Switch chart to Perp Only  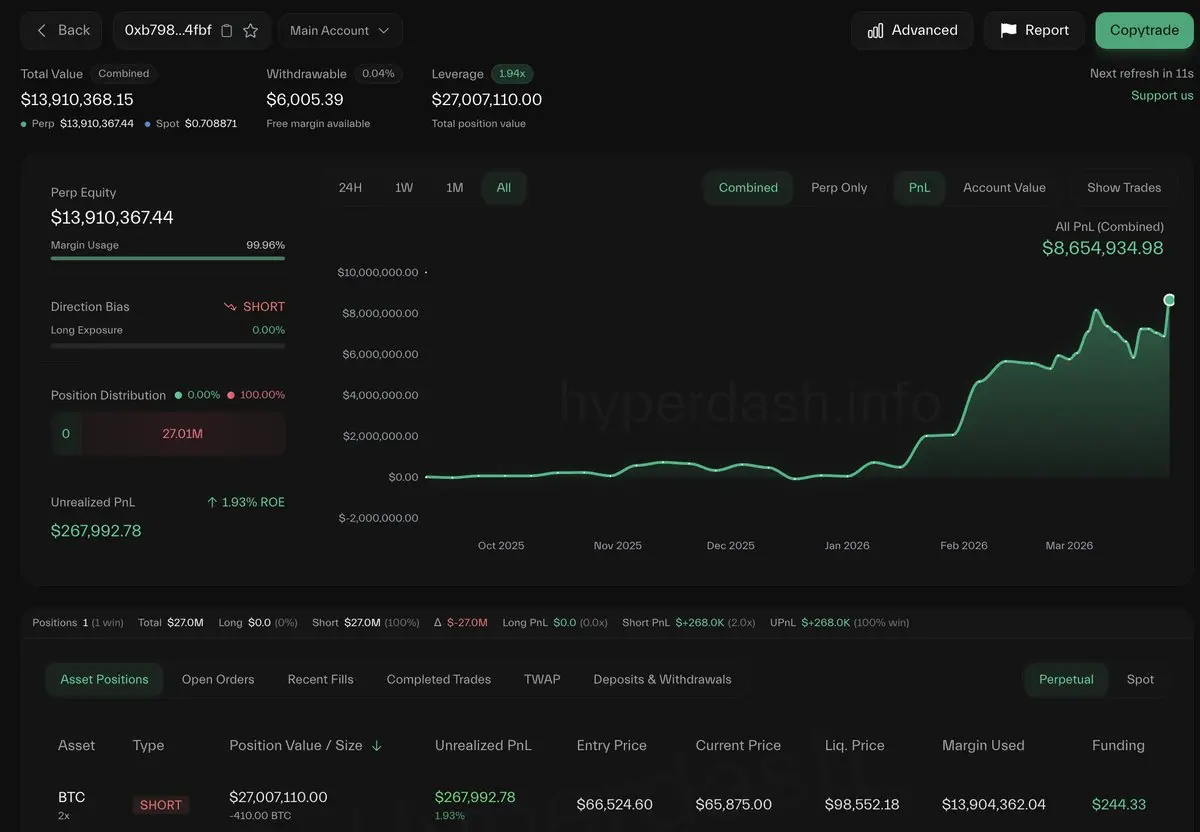pos(839,188)
